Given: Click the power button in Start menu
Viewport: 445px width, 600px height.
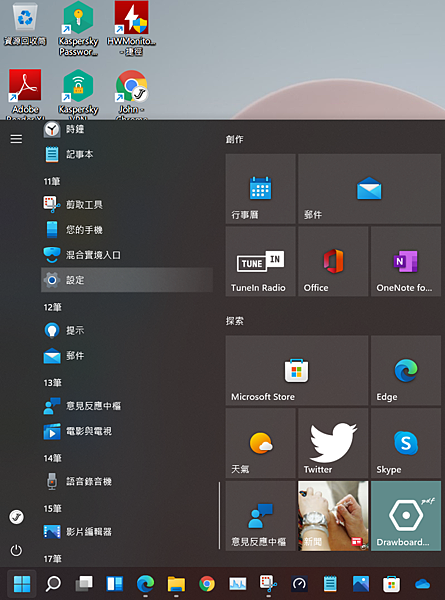Looking at the screenshot, I should coord(16,550).
